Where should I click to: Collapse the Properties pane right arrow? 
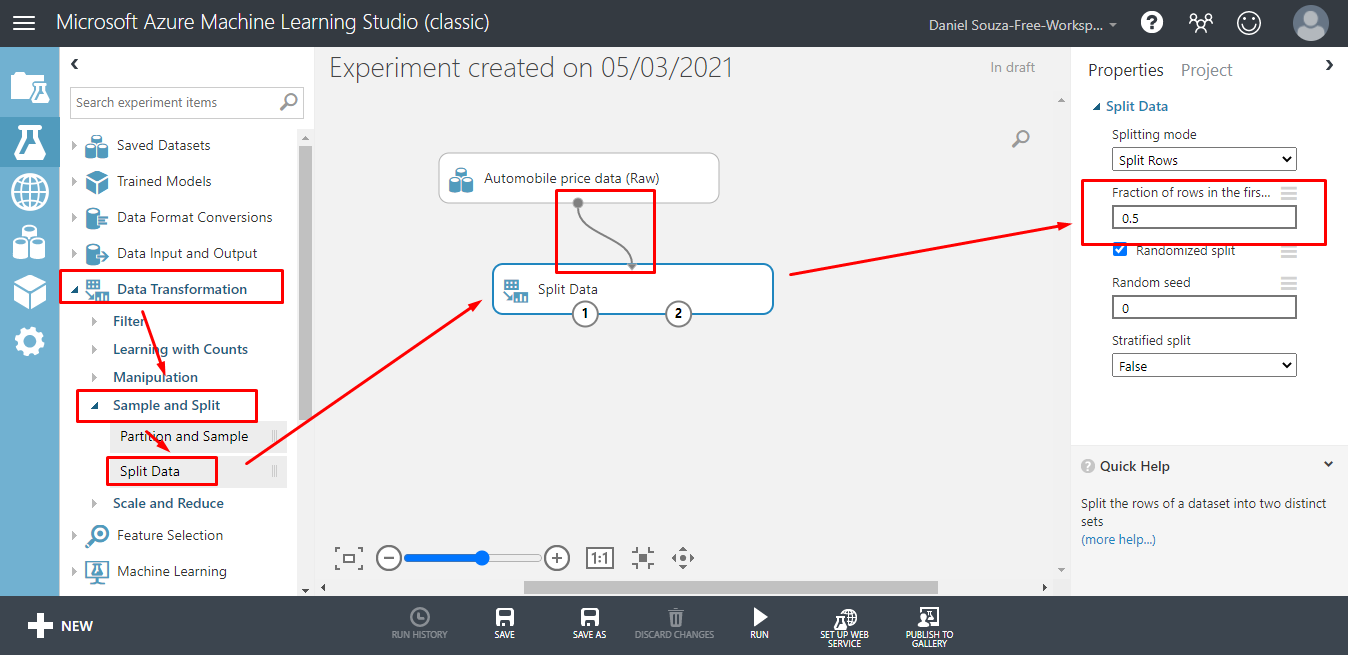(1329, 65)
